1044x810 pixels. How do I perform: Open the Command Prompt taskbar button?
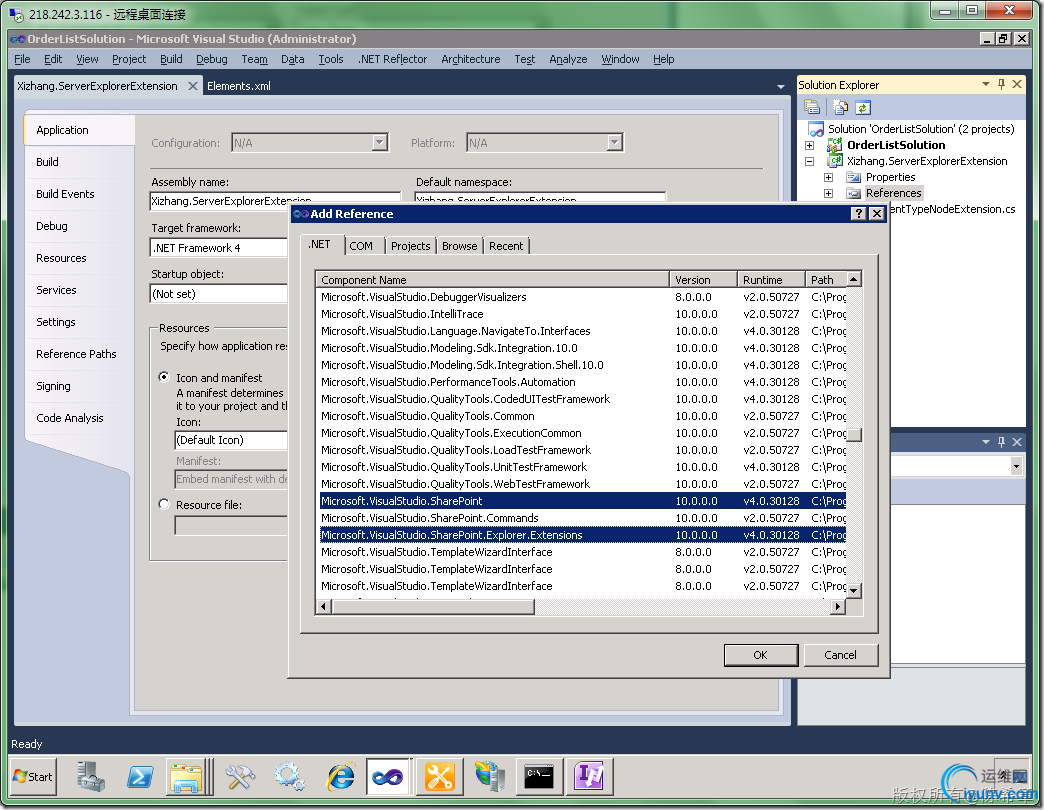[539, 777]
